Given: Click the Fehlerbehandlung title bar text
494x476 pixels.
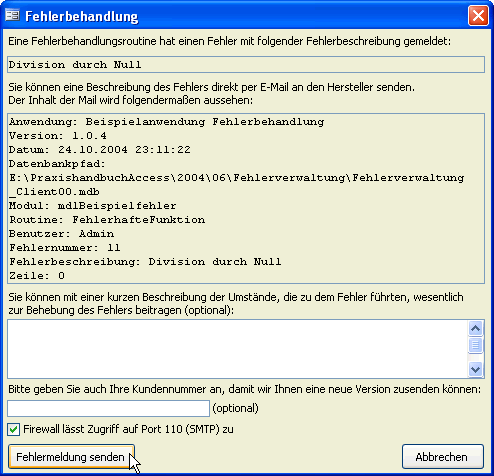Looking at the screenshot, I should click(82, 16).
